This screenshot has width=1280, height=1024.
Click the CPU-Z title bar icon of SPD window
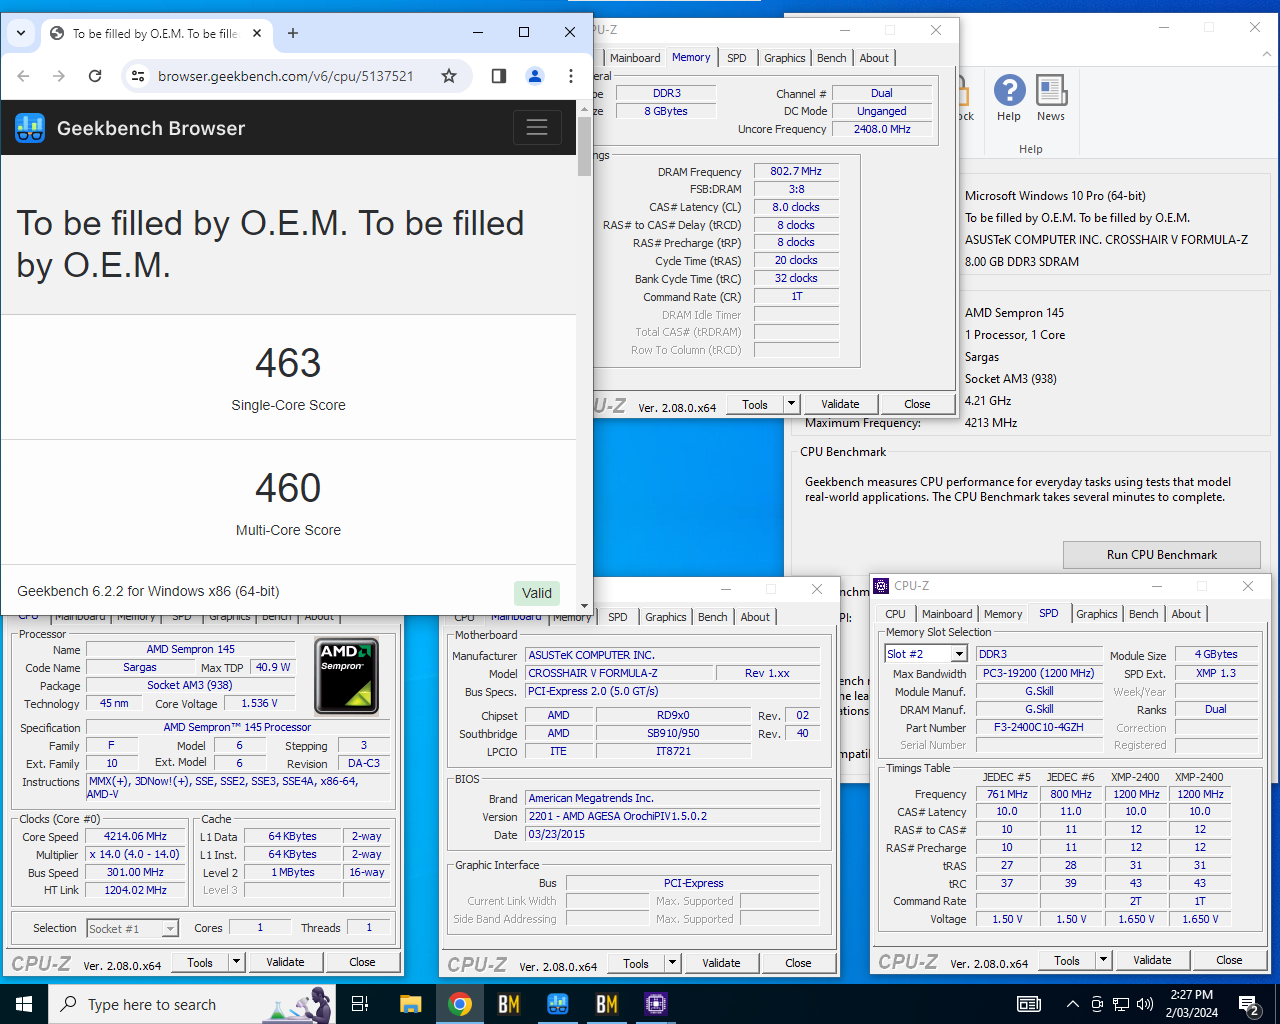(x=881, y=586)
